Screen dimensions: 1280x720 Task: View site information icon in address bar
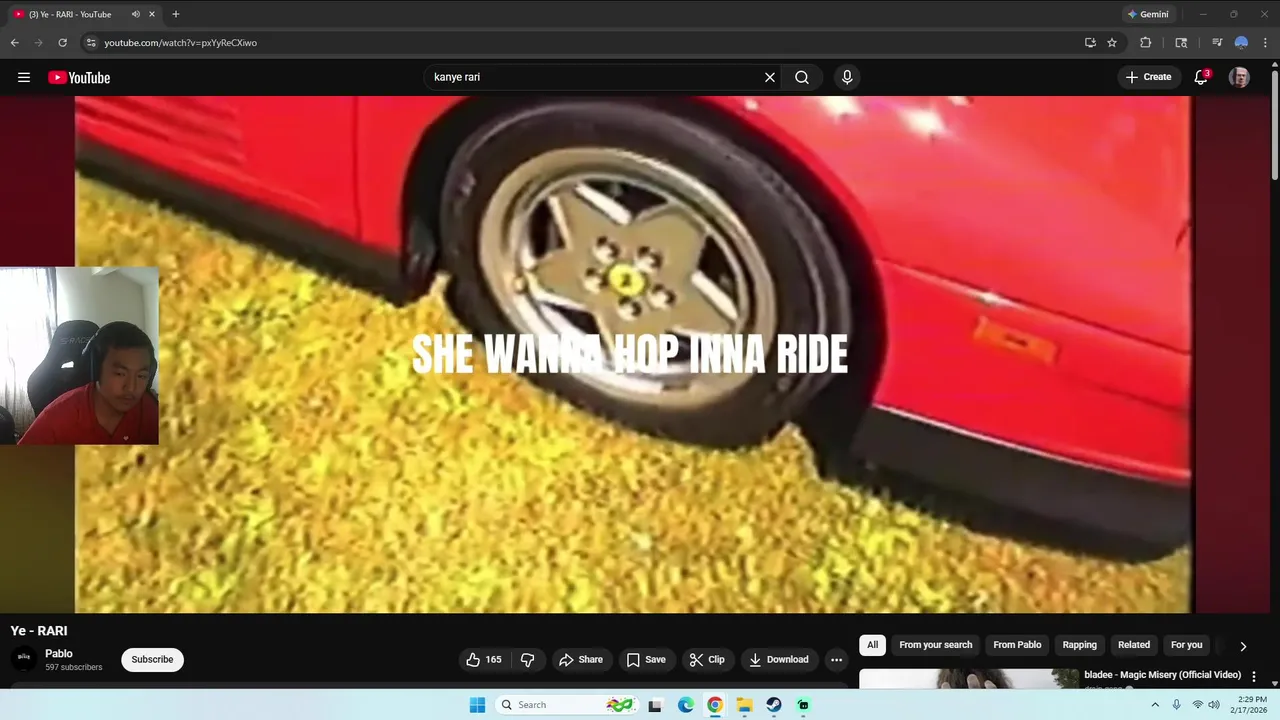91,42
